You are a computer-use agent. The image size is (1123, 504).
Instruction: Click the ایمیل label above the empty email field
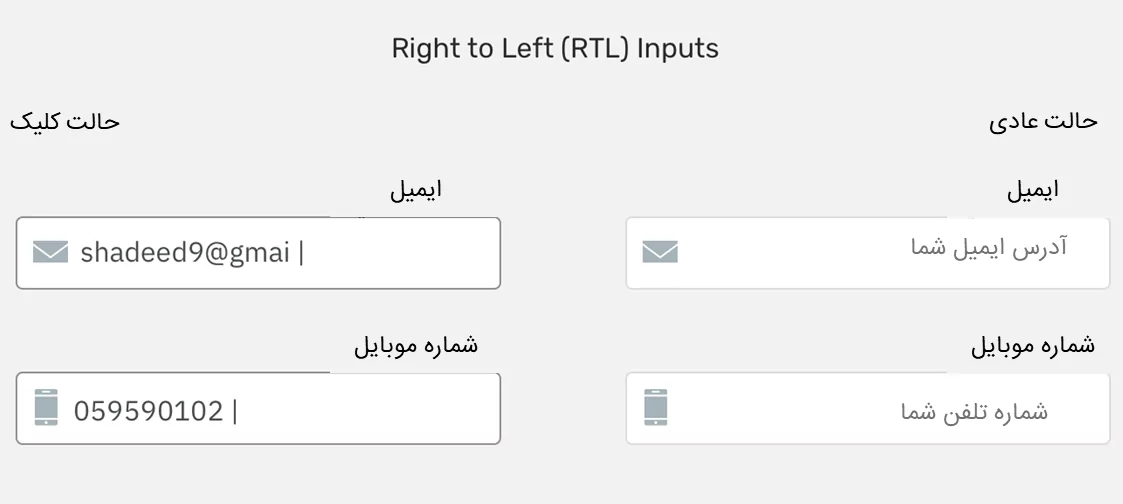(1033, 190)
